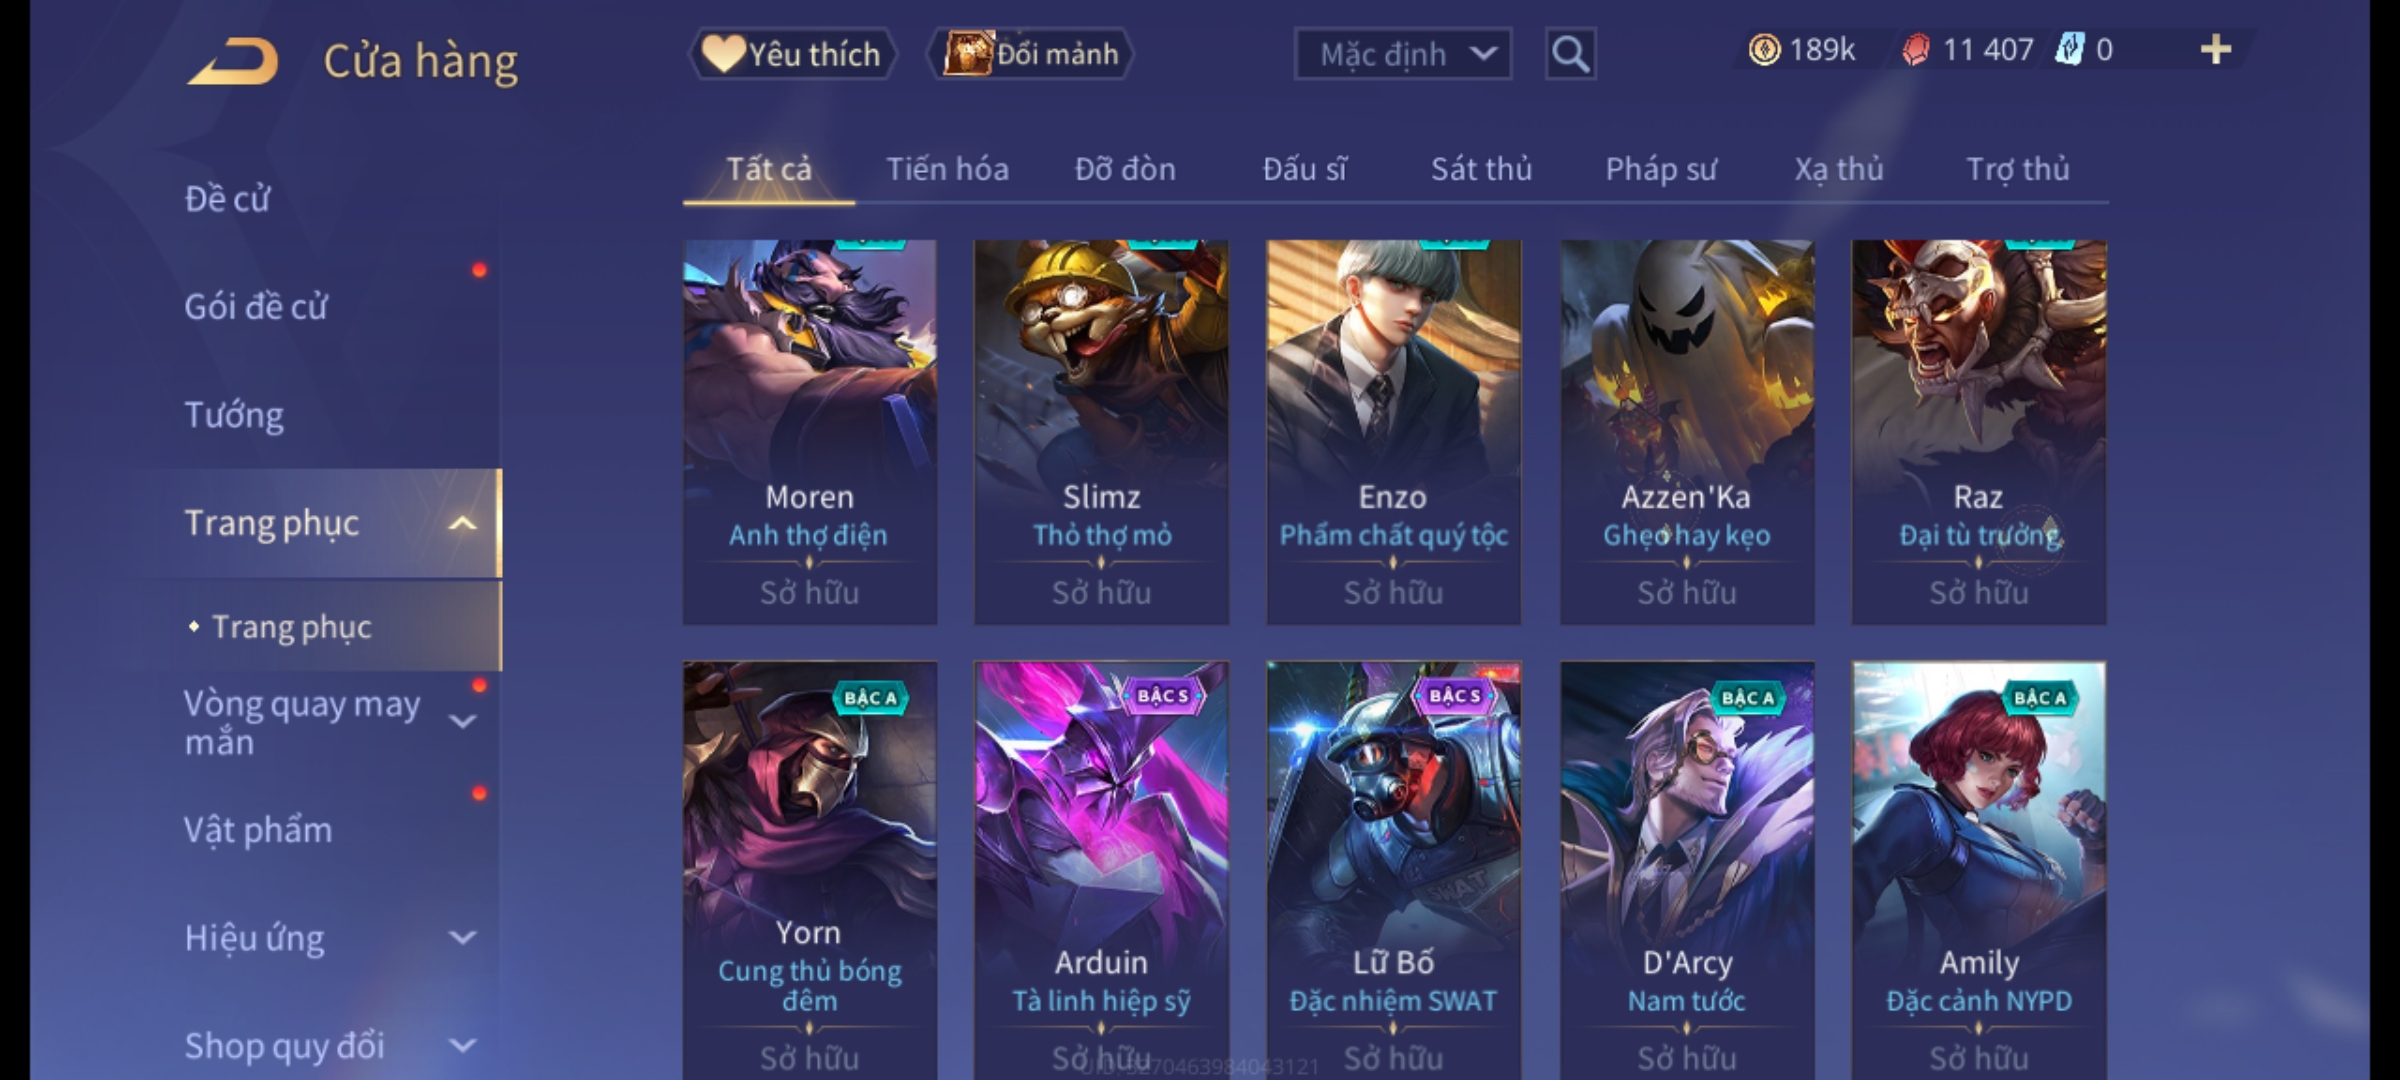Tap the blue voucher currency icon
The width and height of the screenshot is (2400, 1080).
pos(2069,50)
